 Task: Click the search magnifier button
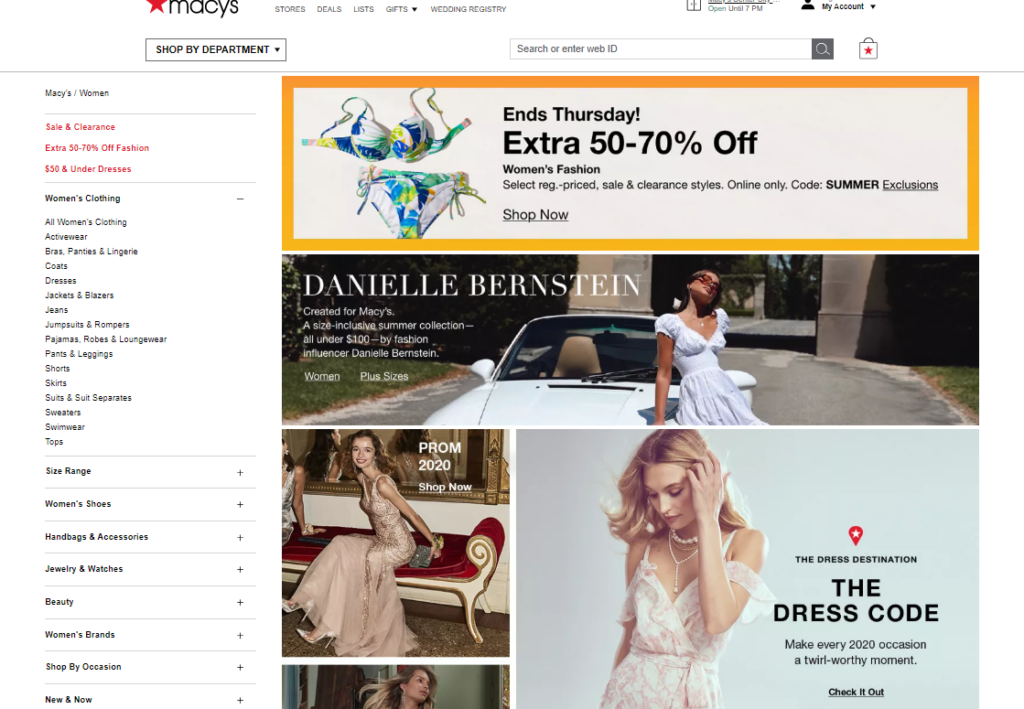pyautogui.click(x=822, y=49)
